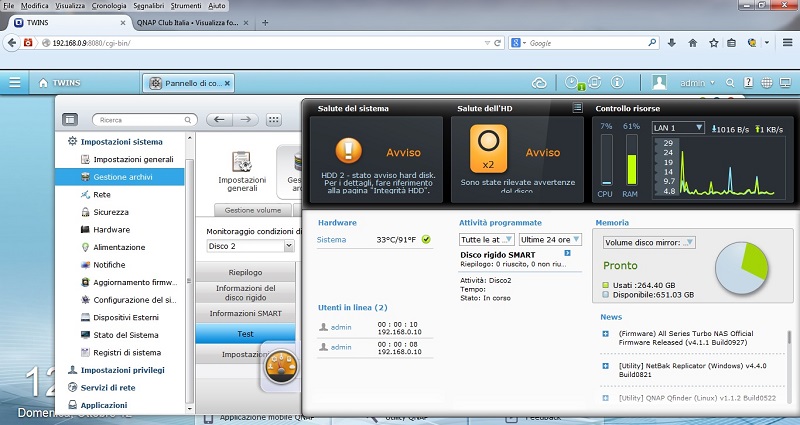Image resolution: width=800 pixels, height=425 pixels.
Task: Open the Cronologia menu in Firefox
Action: point(109,6)
